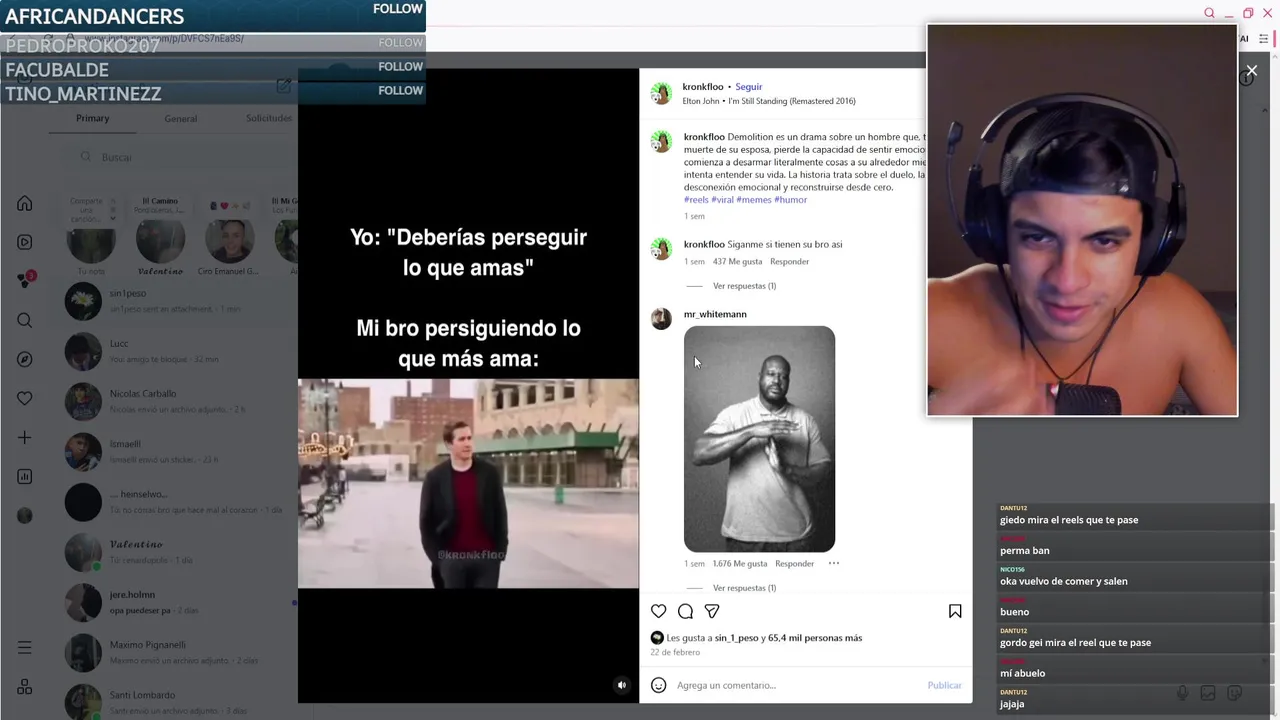Open Notifications heart icon in the sidebar
1280x720 pixels.
point(25,398)
